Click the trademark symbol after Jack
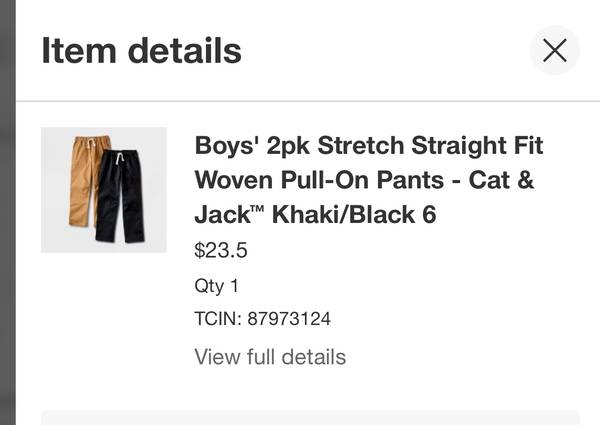The height and width of the screenshot is (425, 600). [258, 209]
